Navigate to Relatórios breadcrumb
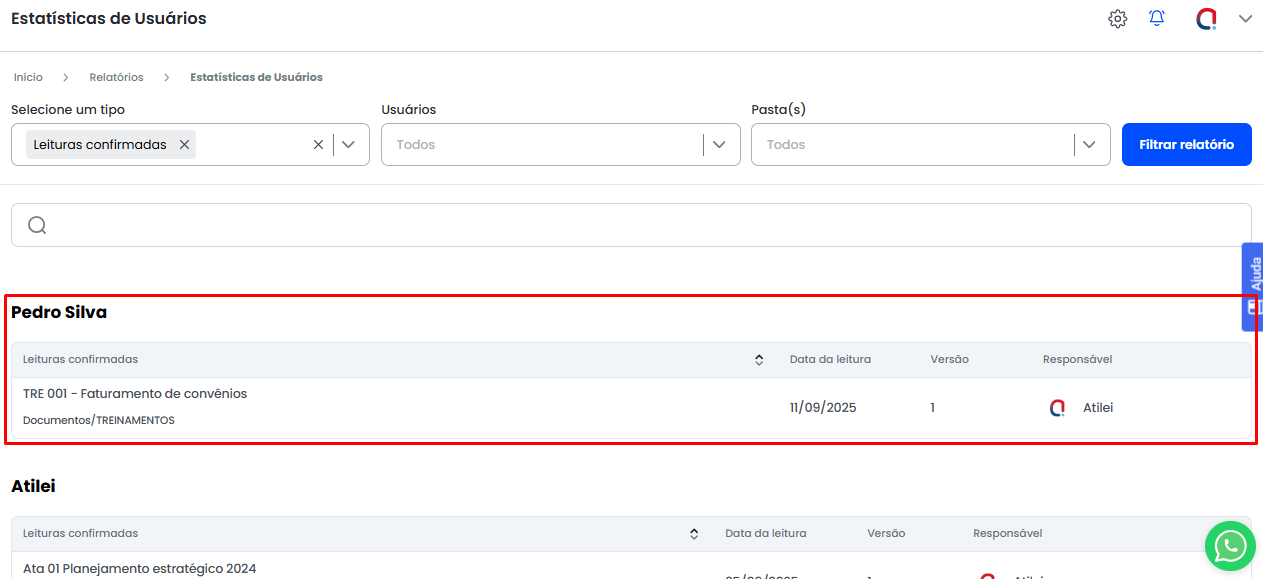The image size is (1263, 579). pyautogui.click(x=116, y=77)
